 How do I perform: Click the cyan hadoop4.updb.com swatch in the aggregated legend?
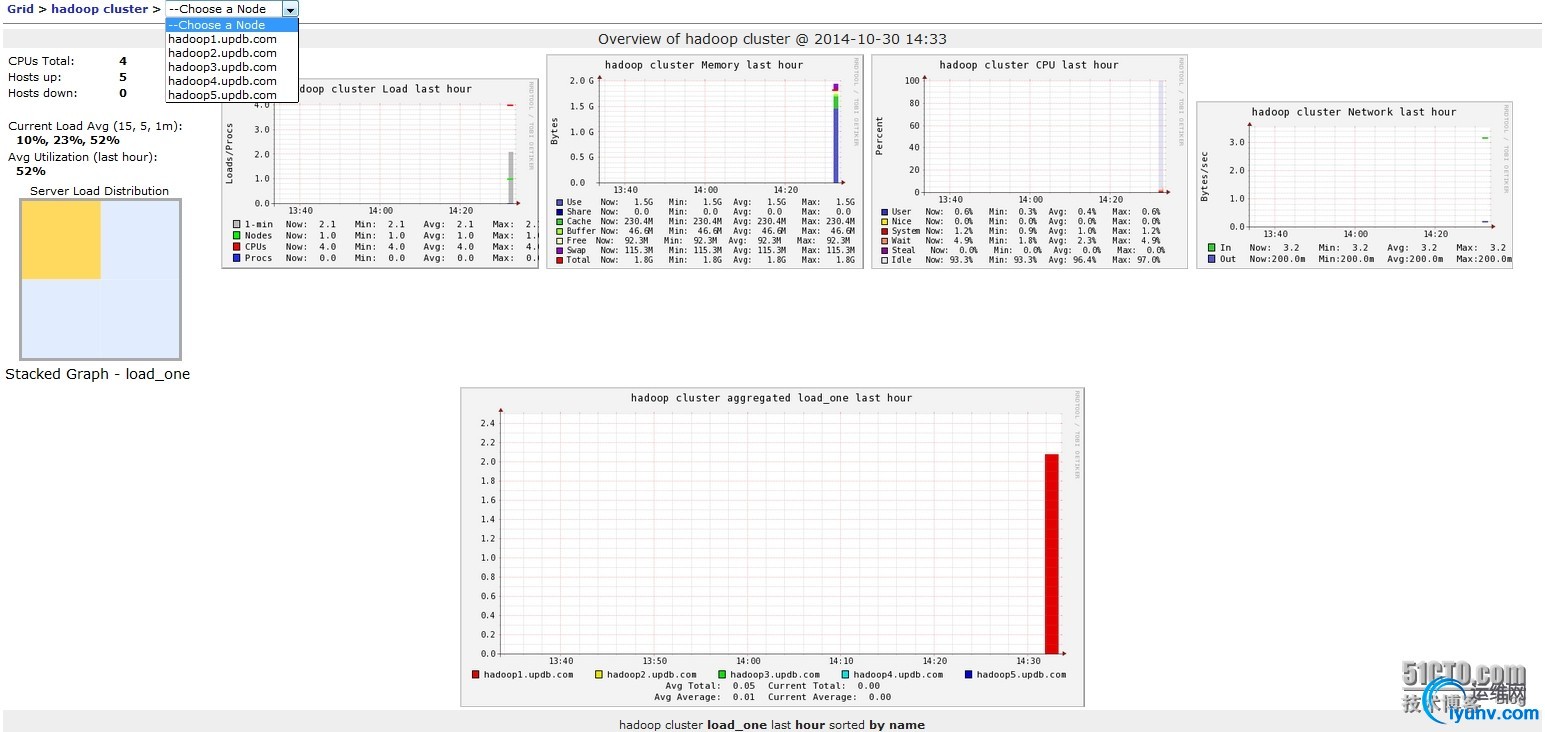tap(845, 675)
